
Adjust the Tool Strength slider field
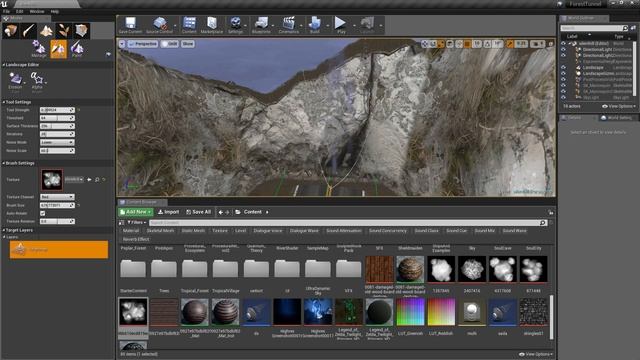[x=57, y=110]
